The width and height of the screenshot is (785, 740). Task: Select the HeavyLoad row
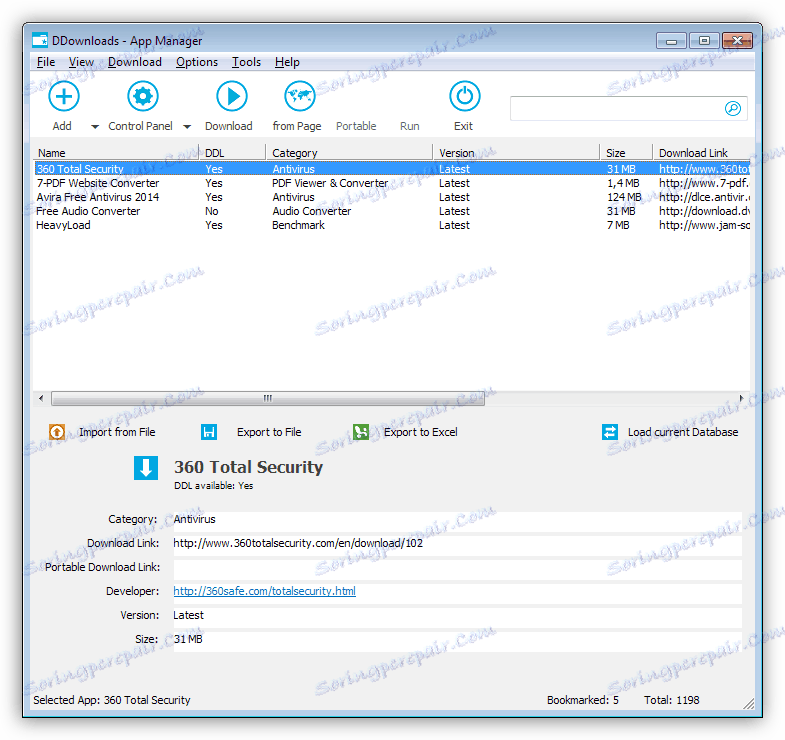[x=392, y=225]
